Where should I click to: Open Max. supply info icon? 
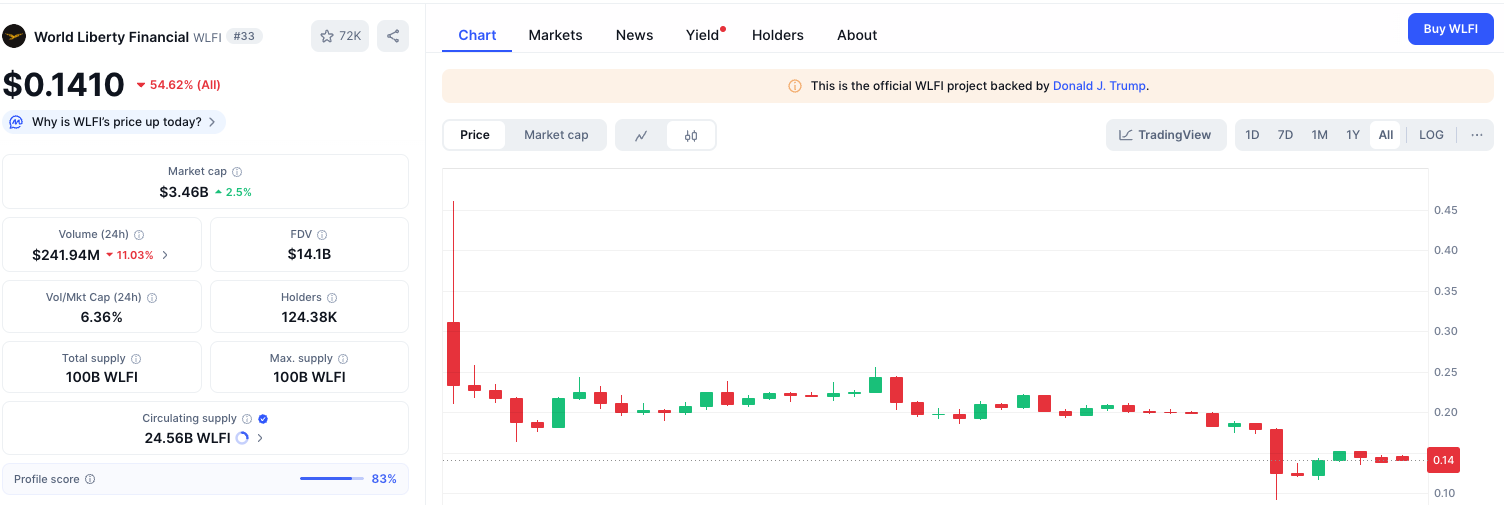point(343,359)
